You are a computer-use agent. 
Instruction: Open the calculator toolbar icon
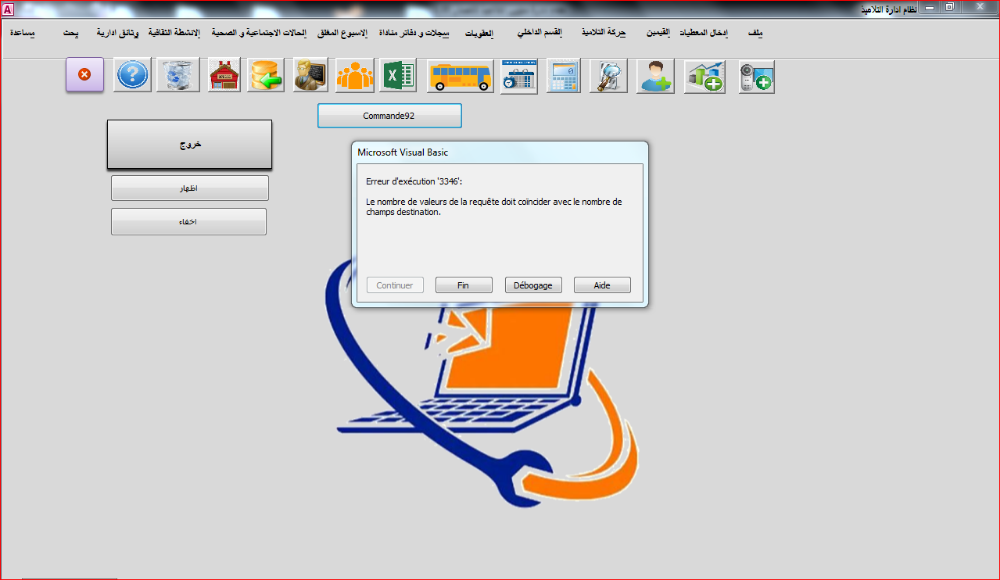point(564,75)
